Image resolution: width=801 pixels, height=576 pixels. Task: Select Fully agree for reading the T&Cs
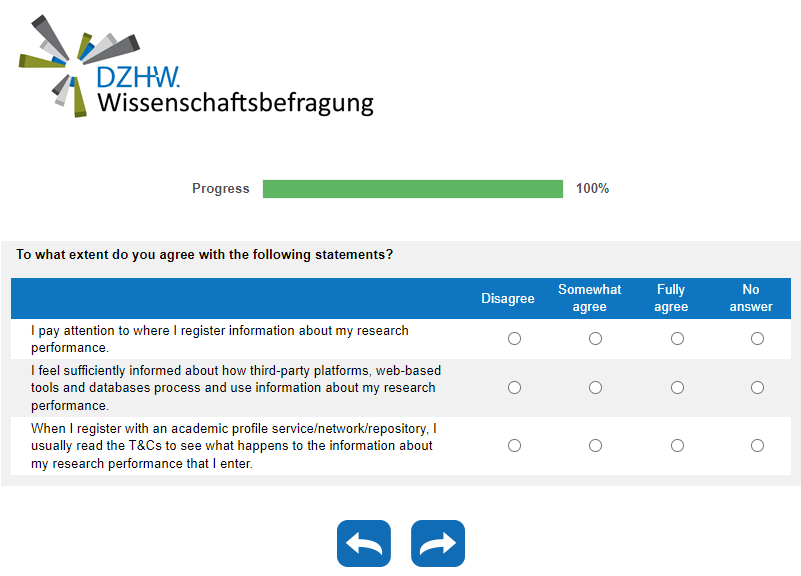coord(677,445)
